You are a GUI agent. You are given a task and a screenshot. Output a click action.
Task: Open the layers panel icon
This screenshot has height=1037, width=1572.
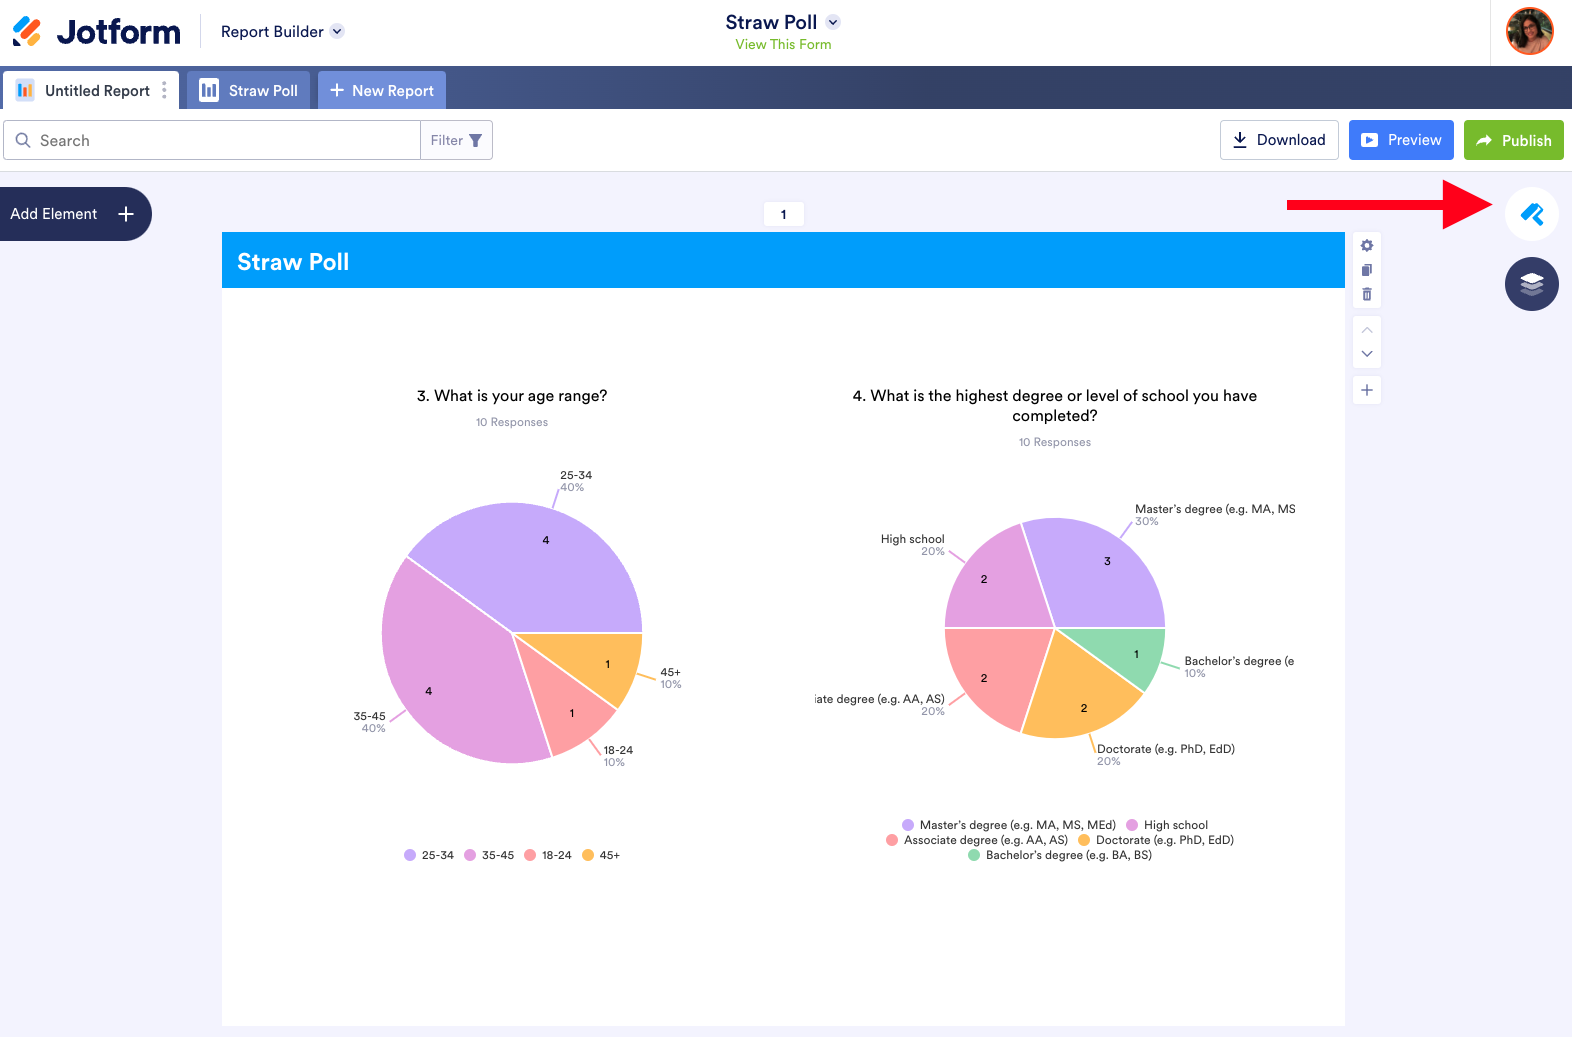[x=1531, y=284]
